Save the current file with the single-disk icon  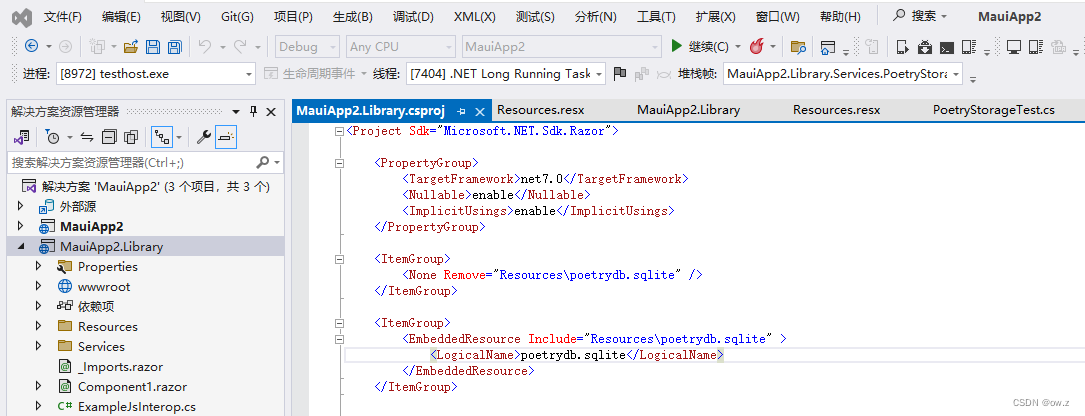[x=153, y=46]
